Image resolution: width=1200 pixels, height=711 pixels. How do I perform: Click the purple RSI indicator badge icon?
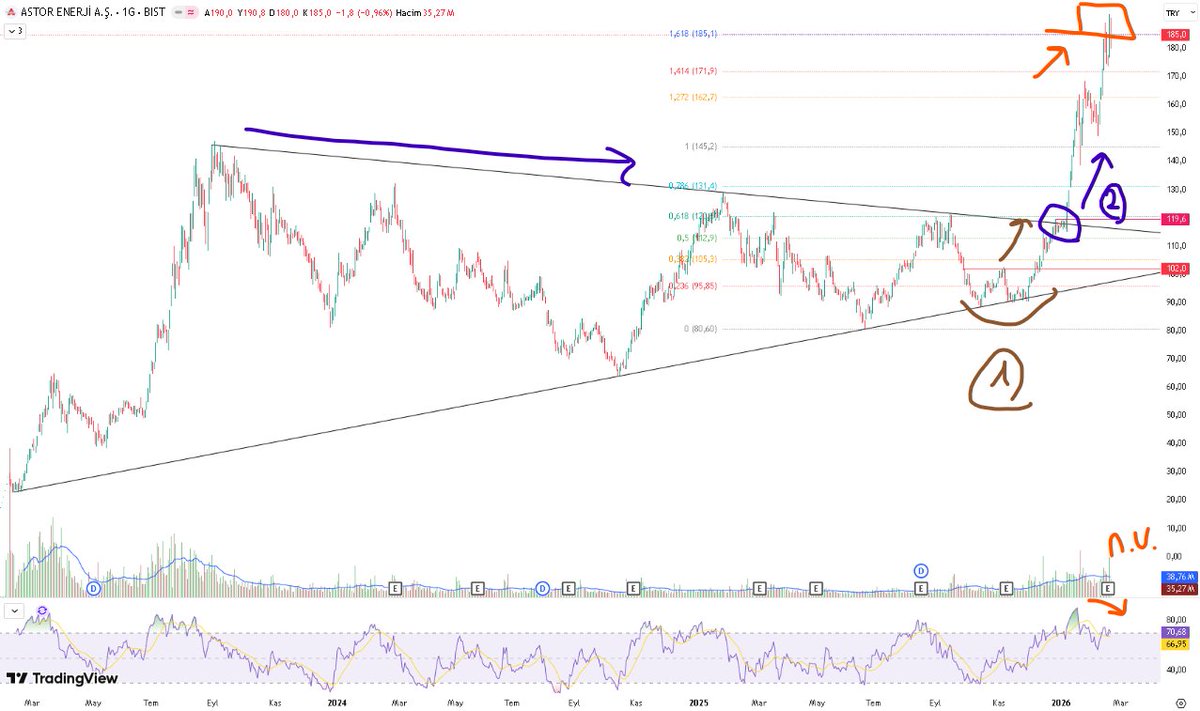coord(42,611)
